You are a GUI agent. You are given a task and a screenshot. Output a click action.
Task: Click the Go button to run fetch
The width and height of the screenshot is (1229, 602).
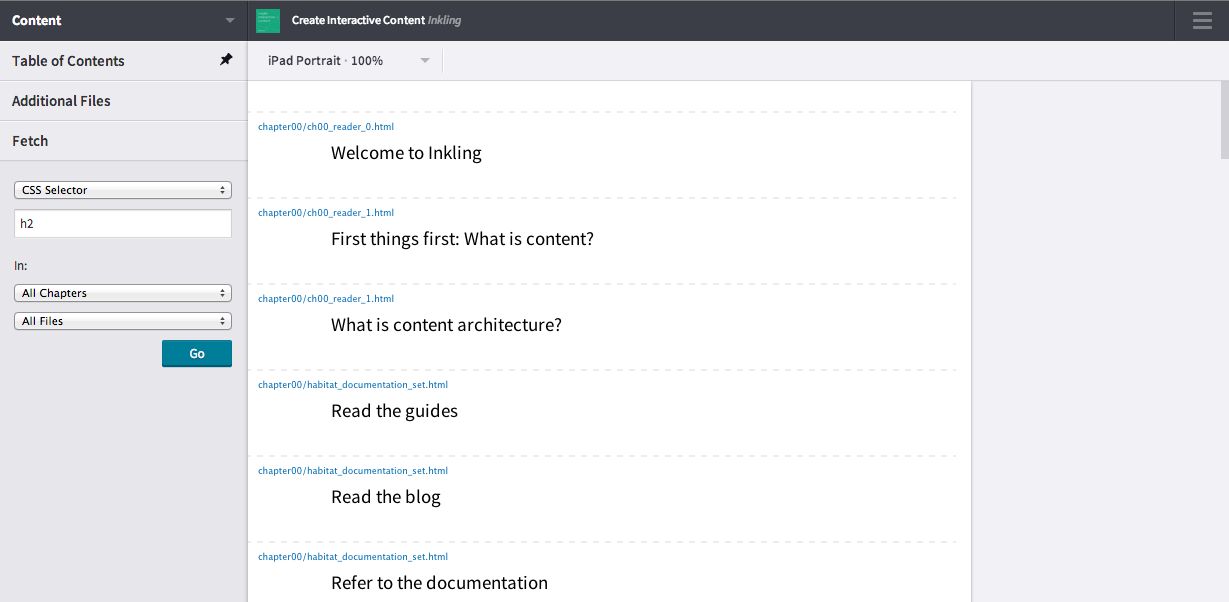tap(196, 353)
